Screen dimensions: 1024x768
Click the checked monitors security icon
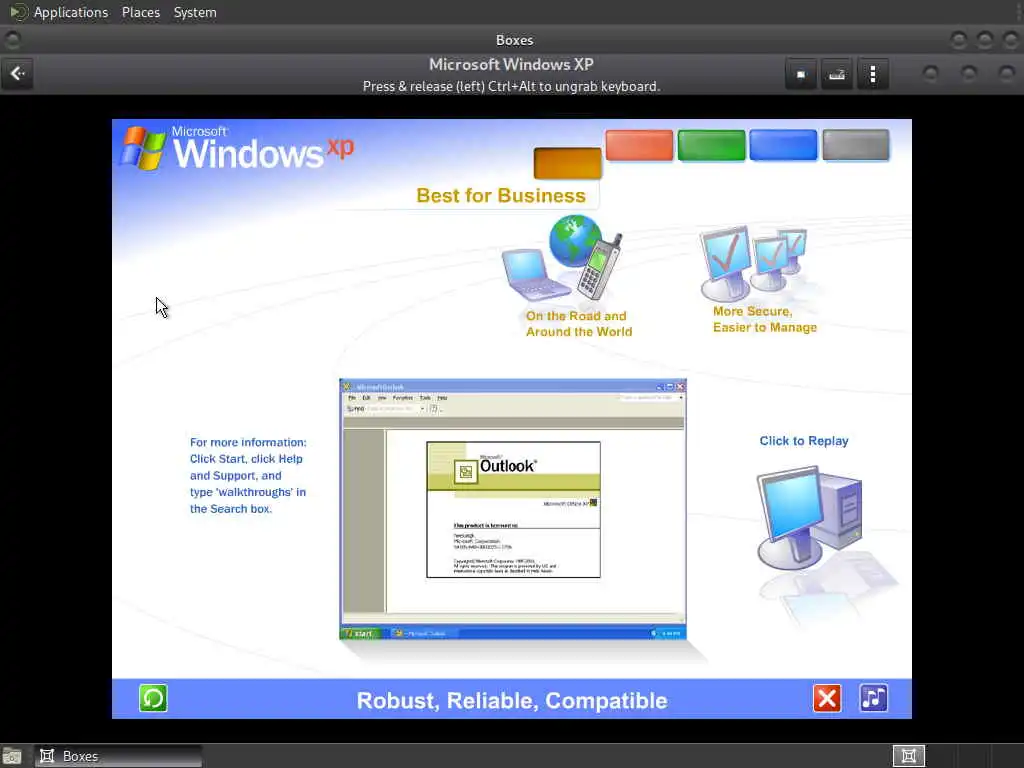(x=753, y=263)
